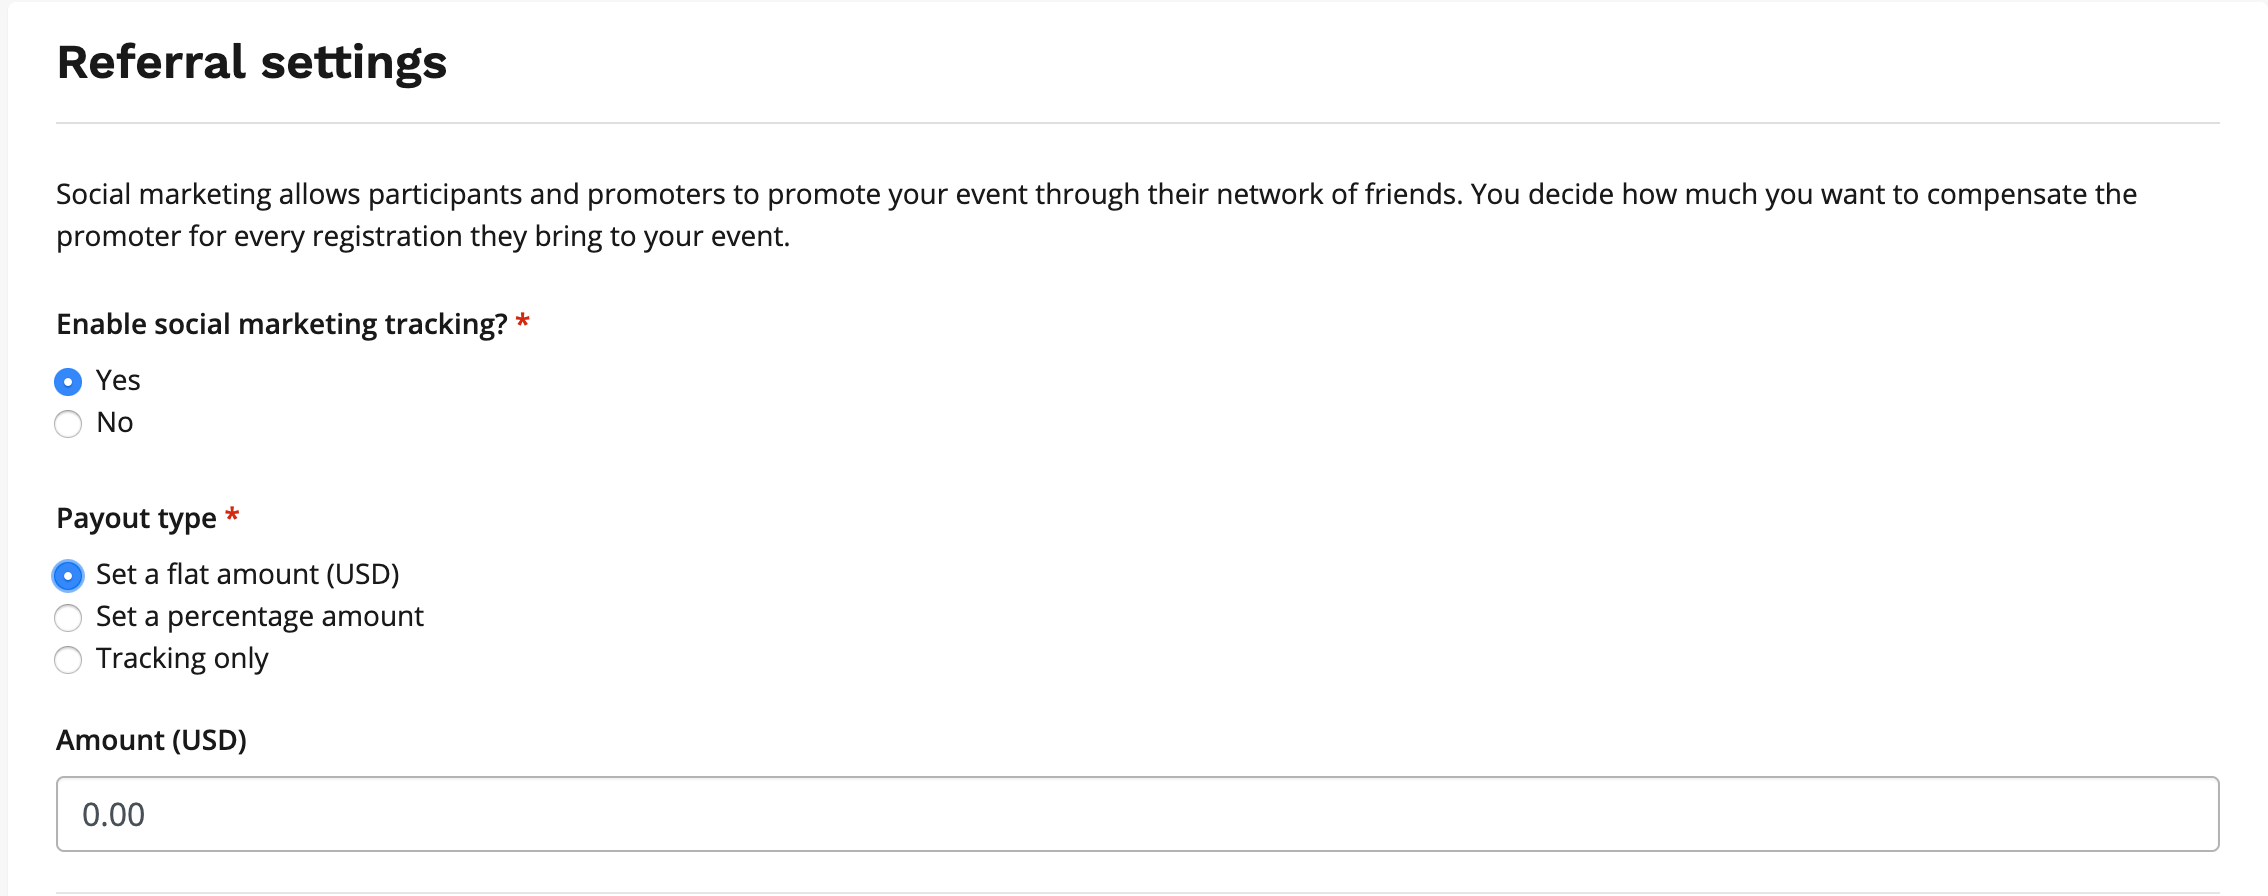This screenshot has height=896, width=2268.
Task: Click the "No" option label text
Action: [x=115, y=423]
